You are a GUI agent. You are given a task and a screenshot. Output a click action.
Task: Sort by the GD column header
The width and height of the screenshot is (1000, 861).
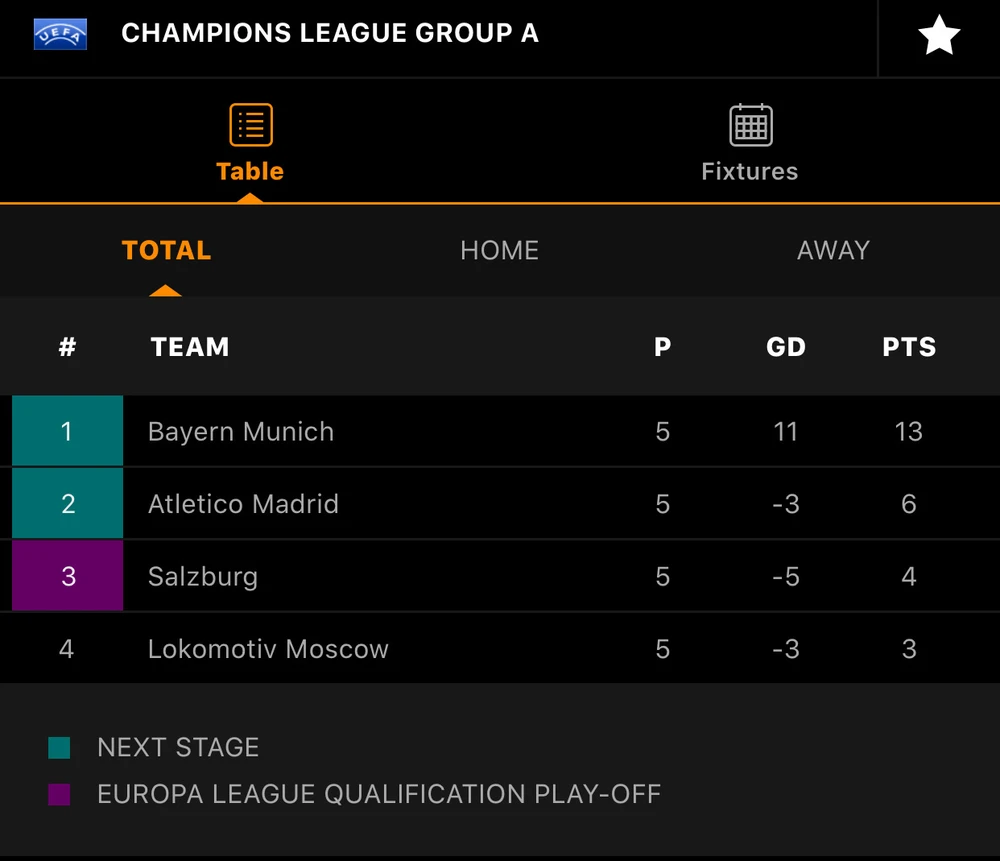pos(786,347)
